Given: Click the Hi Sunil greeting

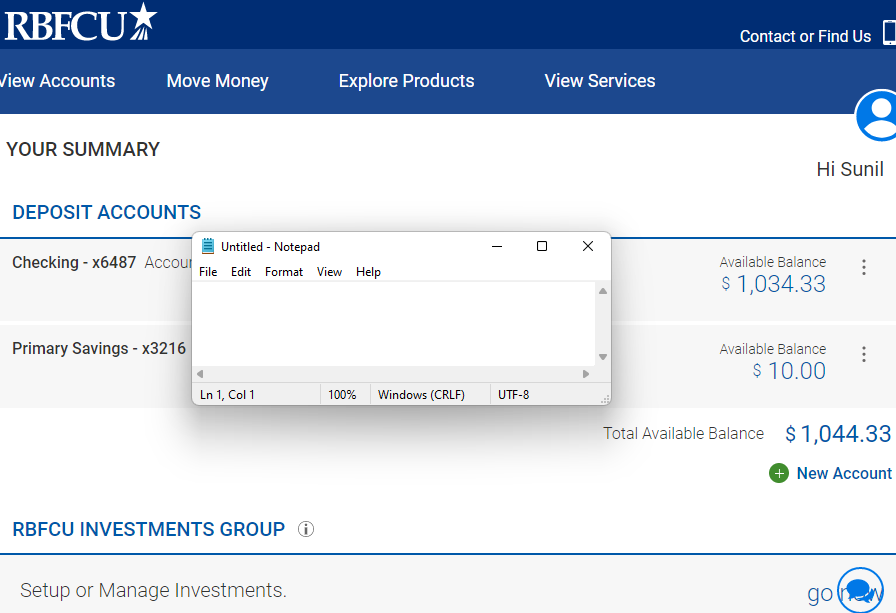Looking at the screenshot, I should 850,169.
